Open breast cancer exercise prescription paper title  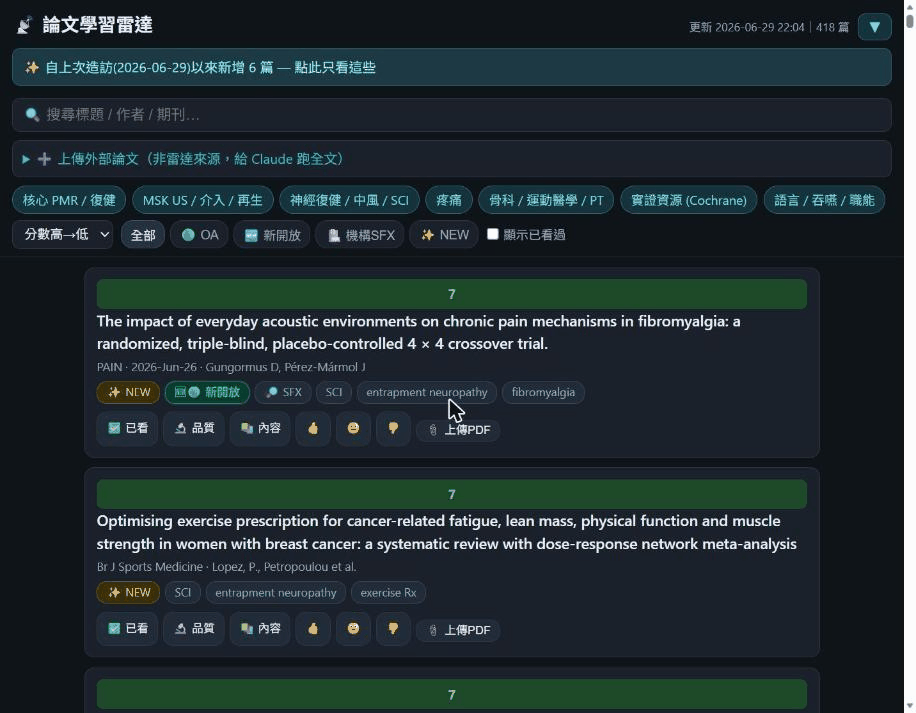(446, 532)
